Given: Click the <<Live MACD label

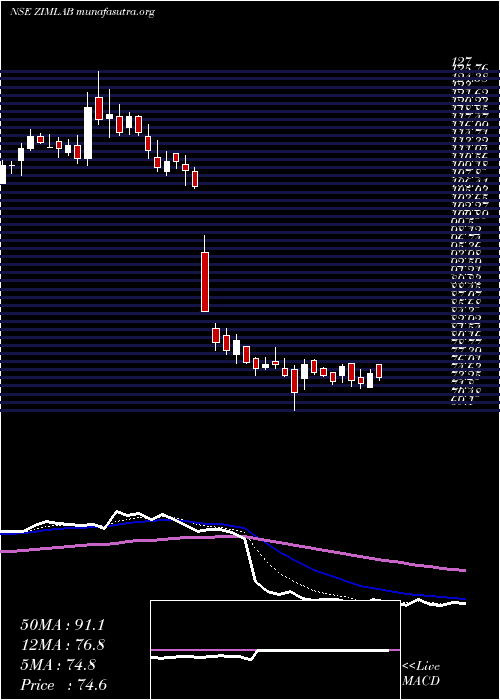Looking at the screenshot, I should click(421, 674).
